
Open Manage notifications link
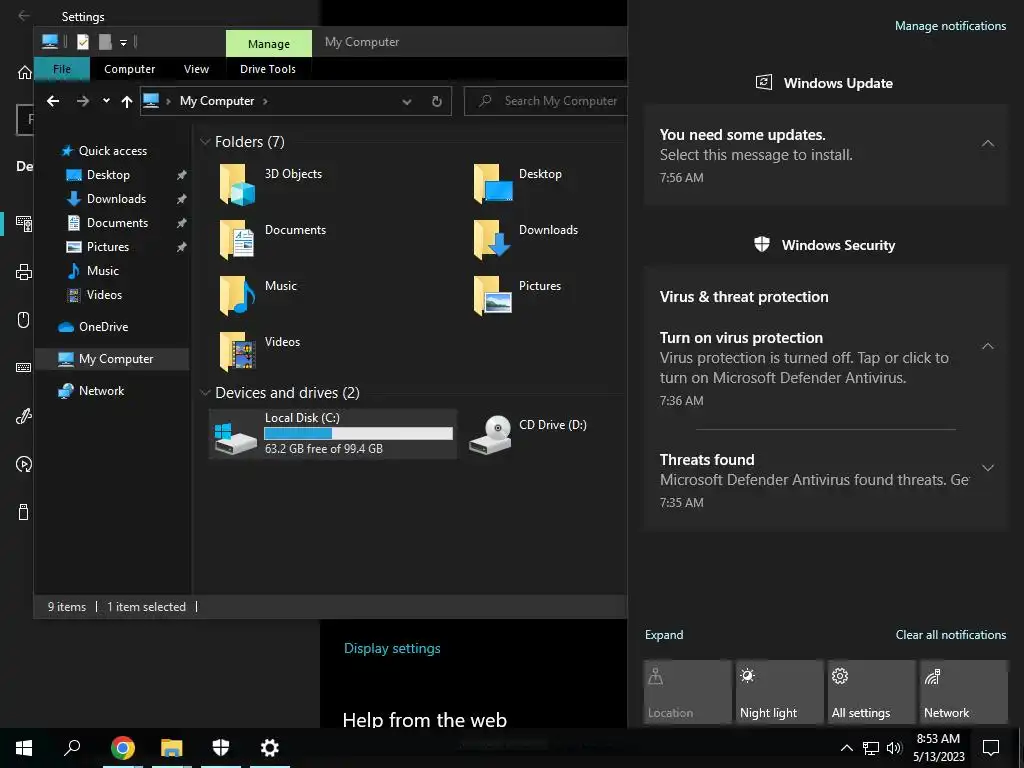pyautogui.click(x=950, y=26)
